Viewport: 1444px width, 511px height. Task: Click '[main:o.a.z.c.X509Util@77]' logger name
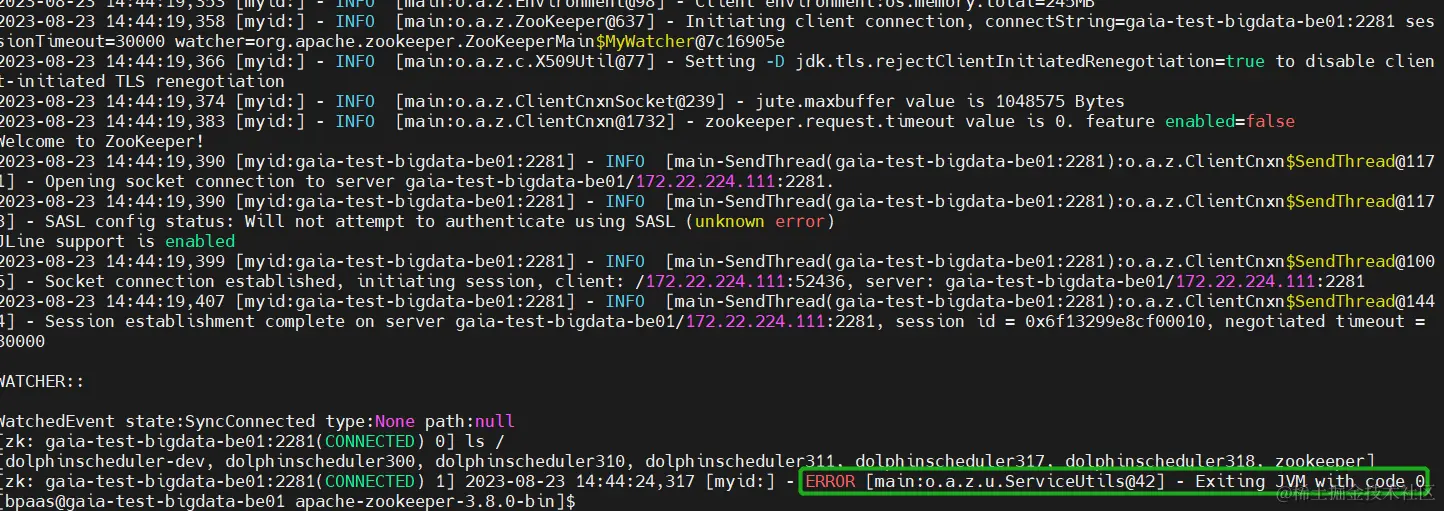525,61
